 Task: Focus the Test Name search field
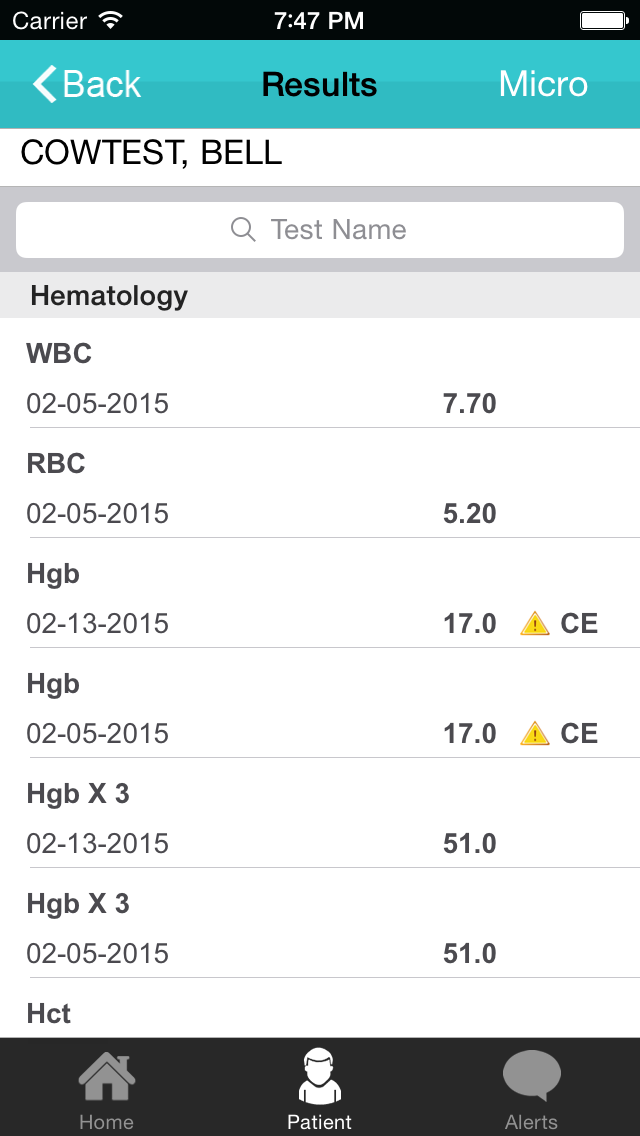click(x=320, y=230)
